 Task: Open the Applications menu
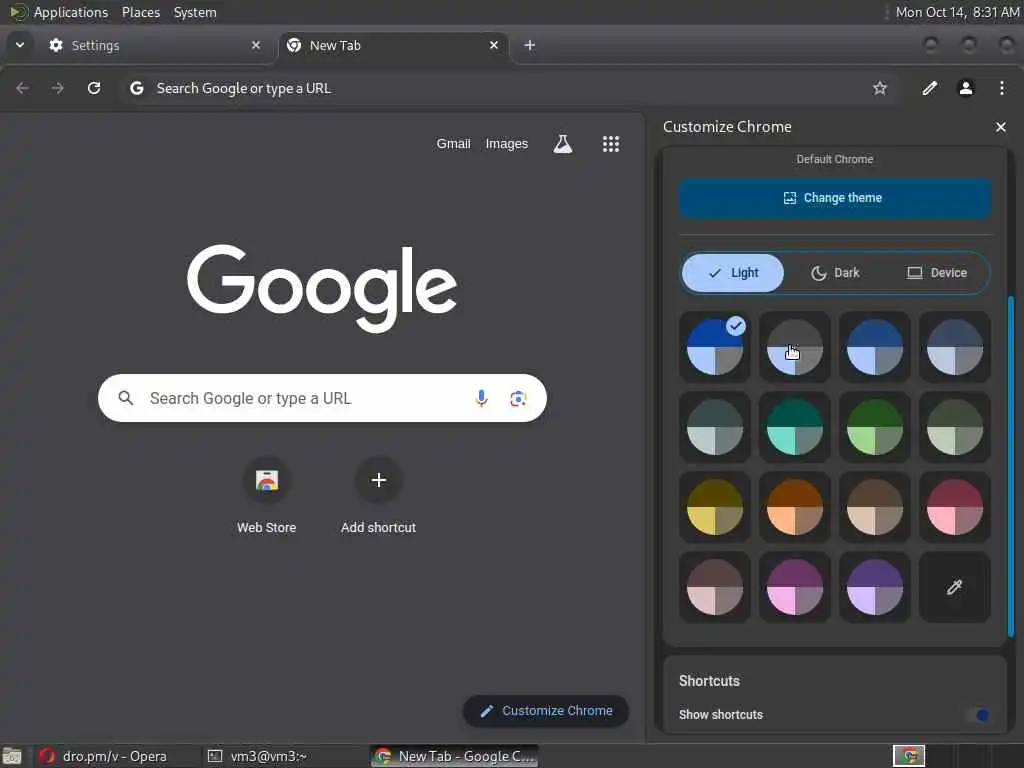71,12
